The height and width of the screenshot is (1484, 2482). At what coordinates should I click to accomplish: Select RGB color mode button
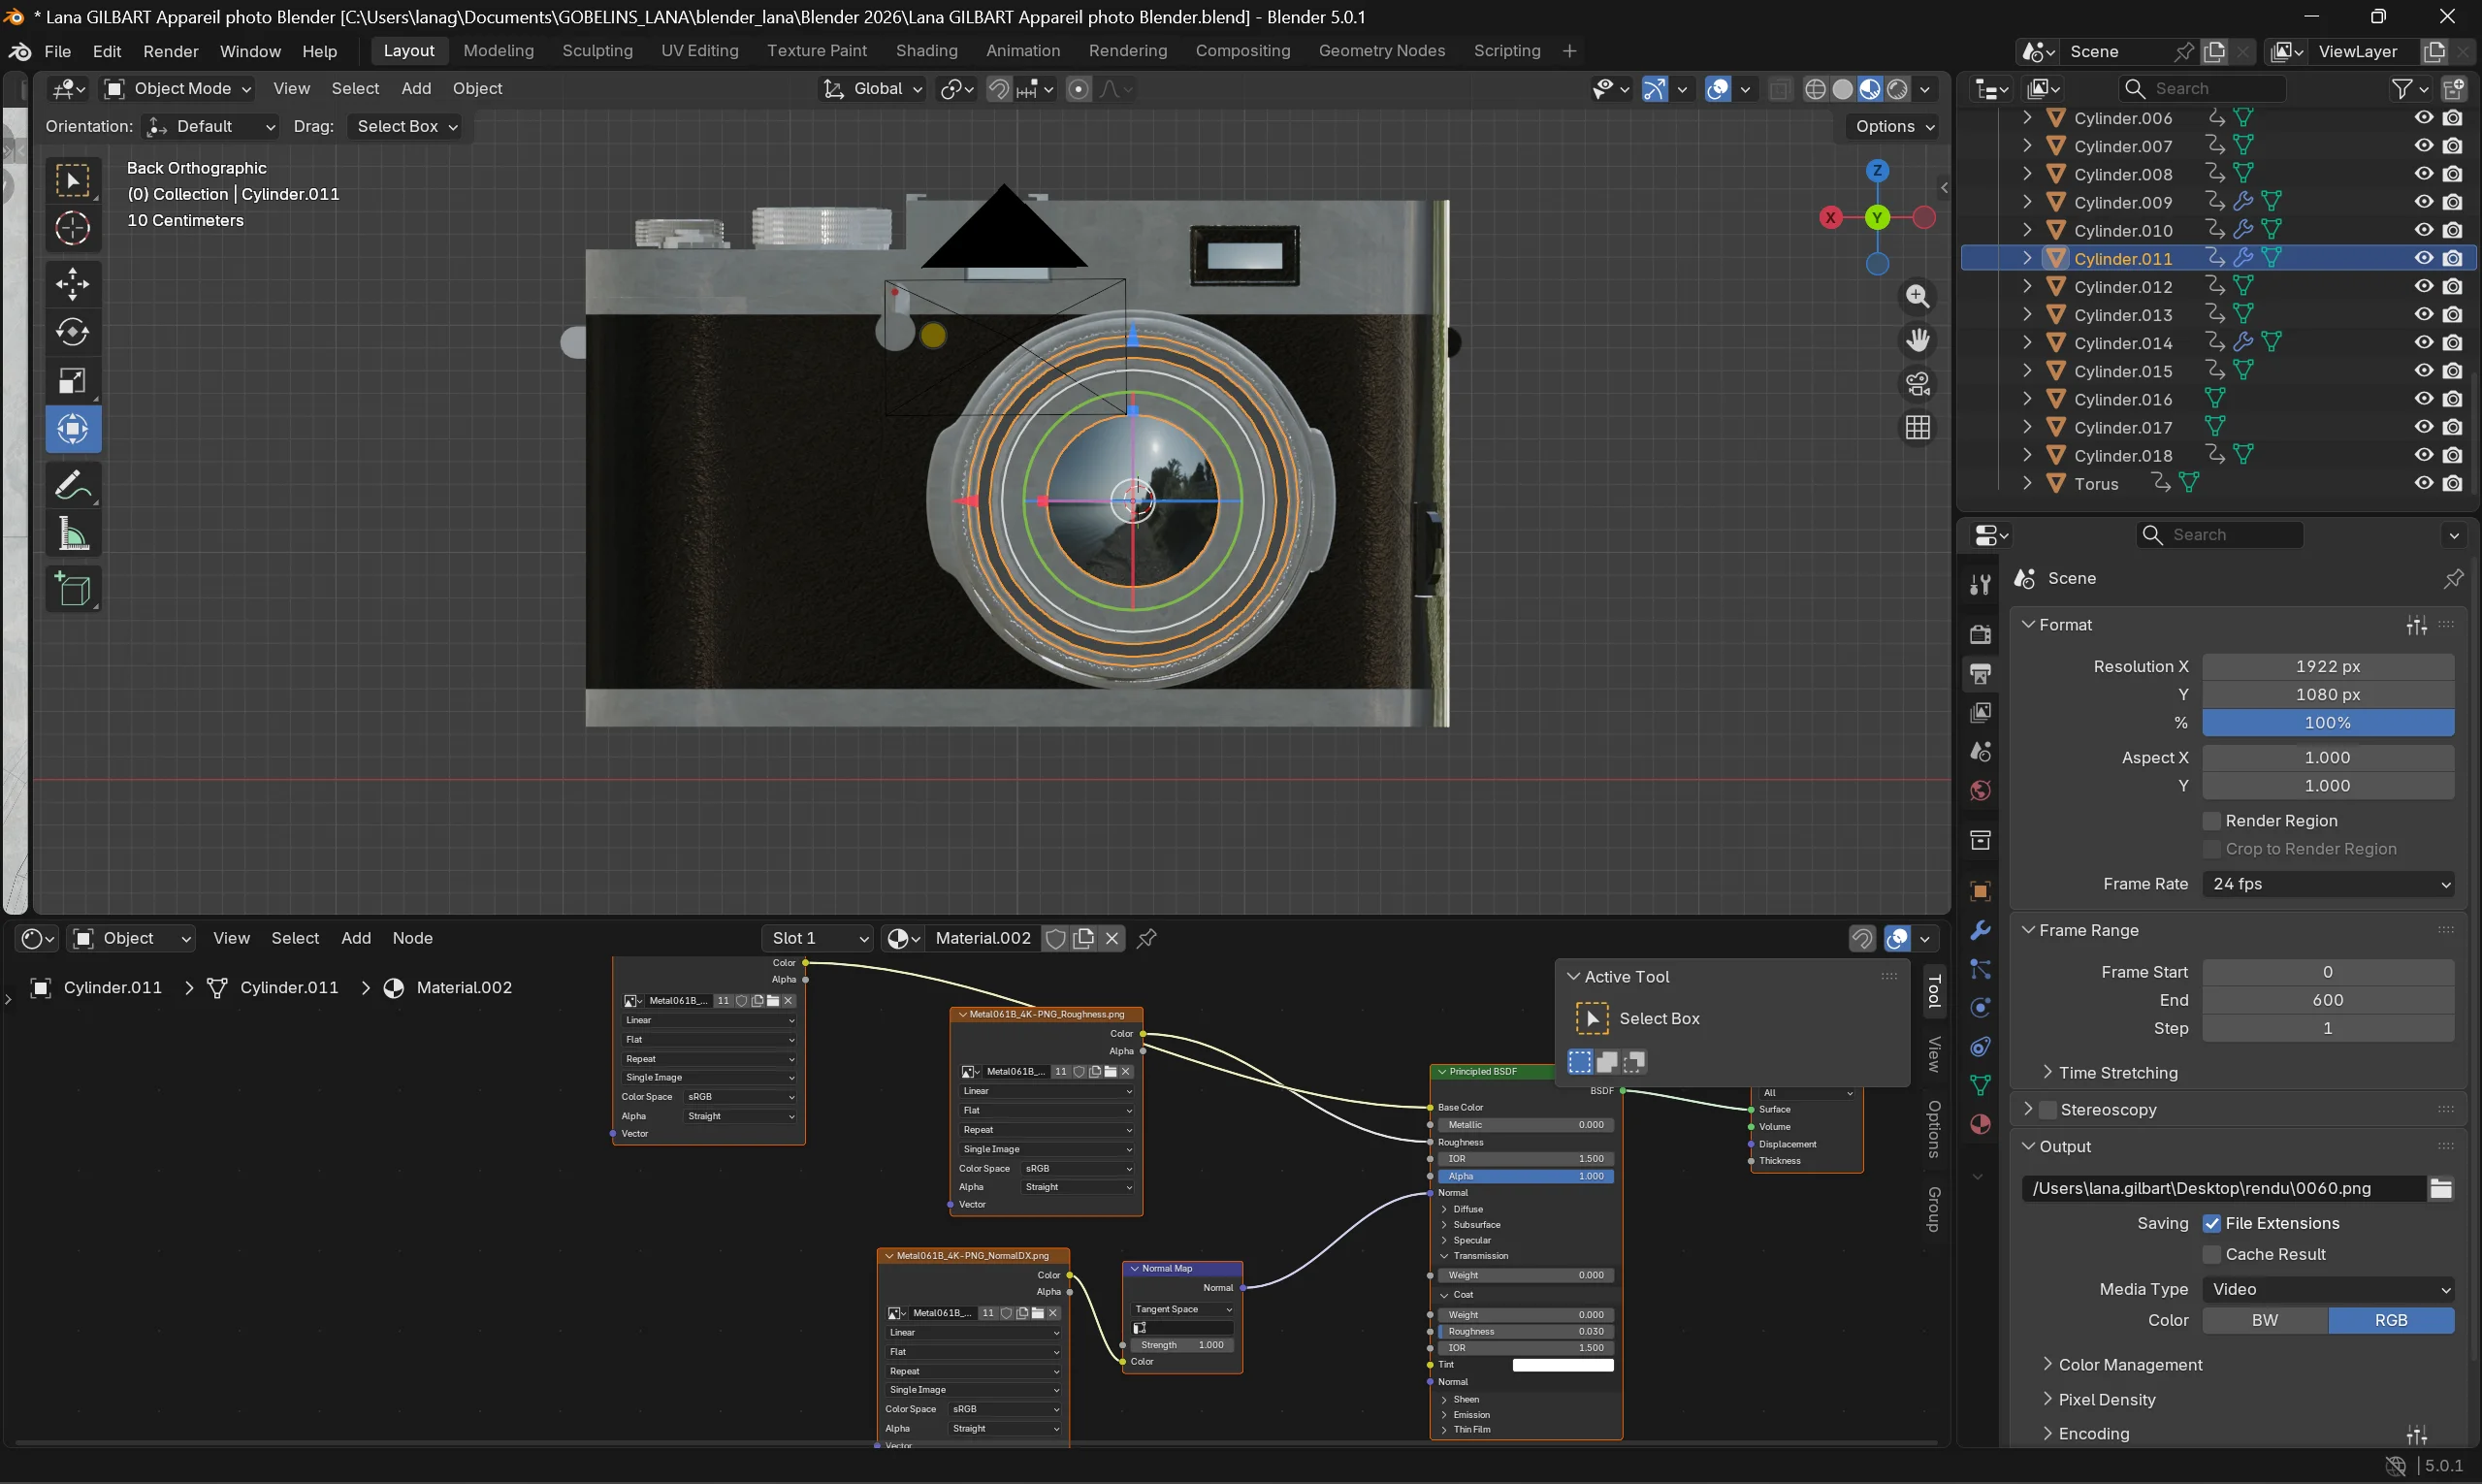[2391, 1320]
